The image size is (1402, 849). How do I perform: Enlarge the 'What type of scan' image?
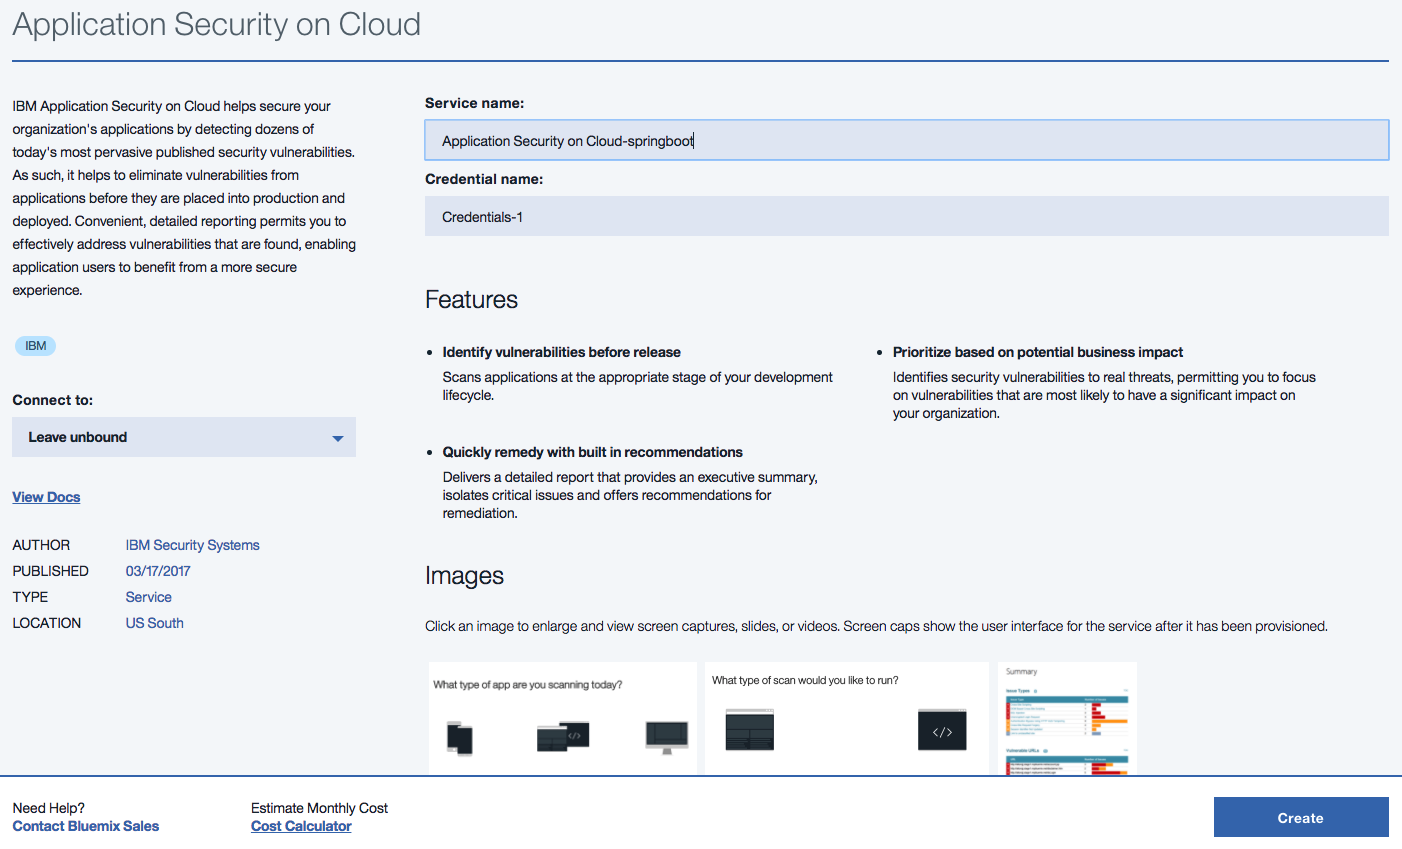847,718
